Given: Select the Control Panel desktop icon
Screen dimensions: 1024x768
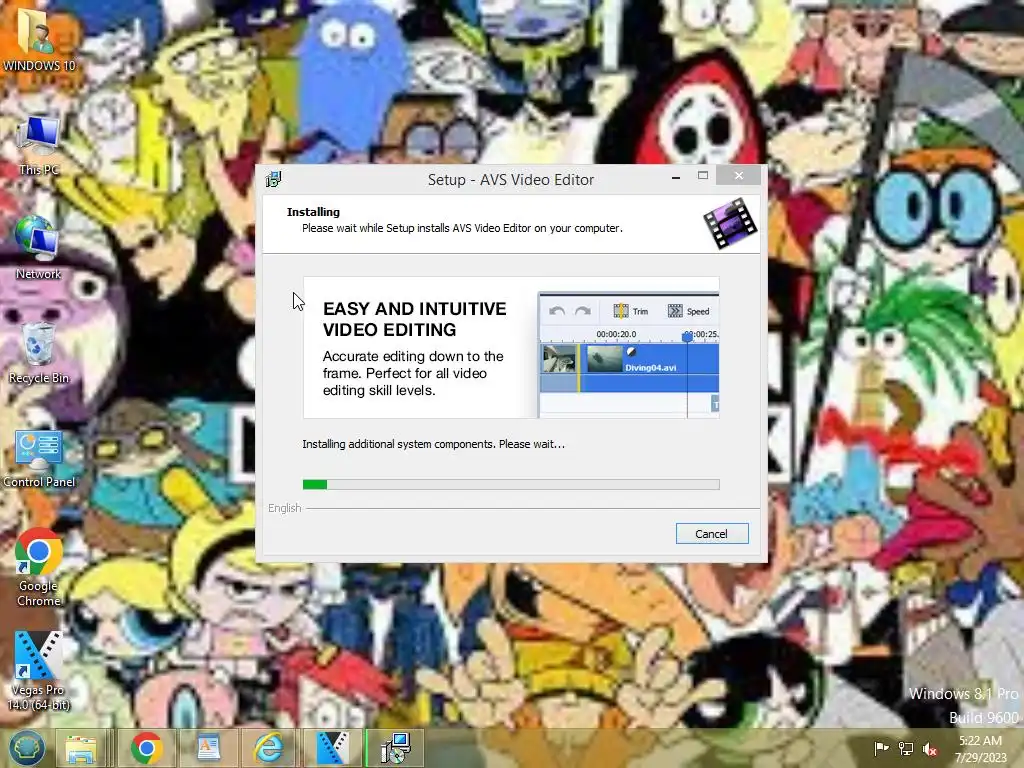Looking at the screenshot, I should click(39, 459).
